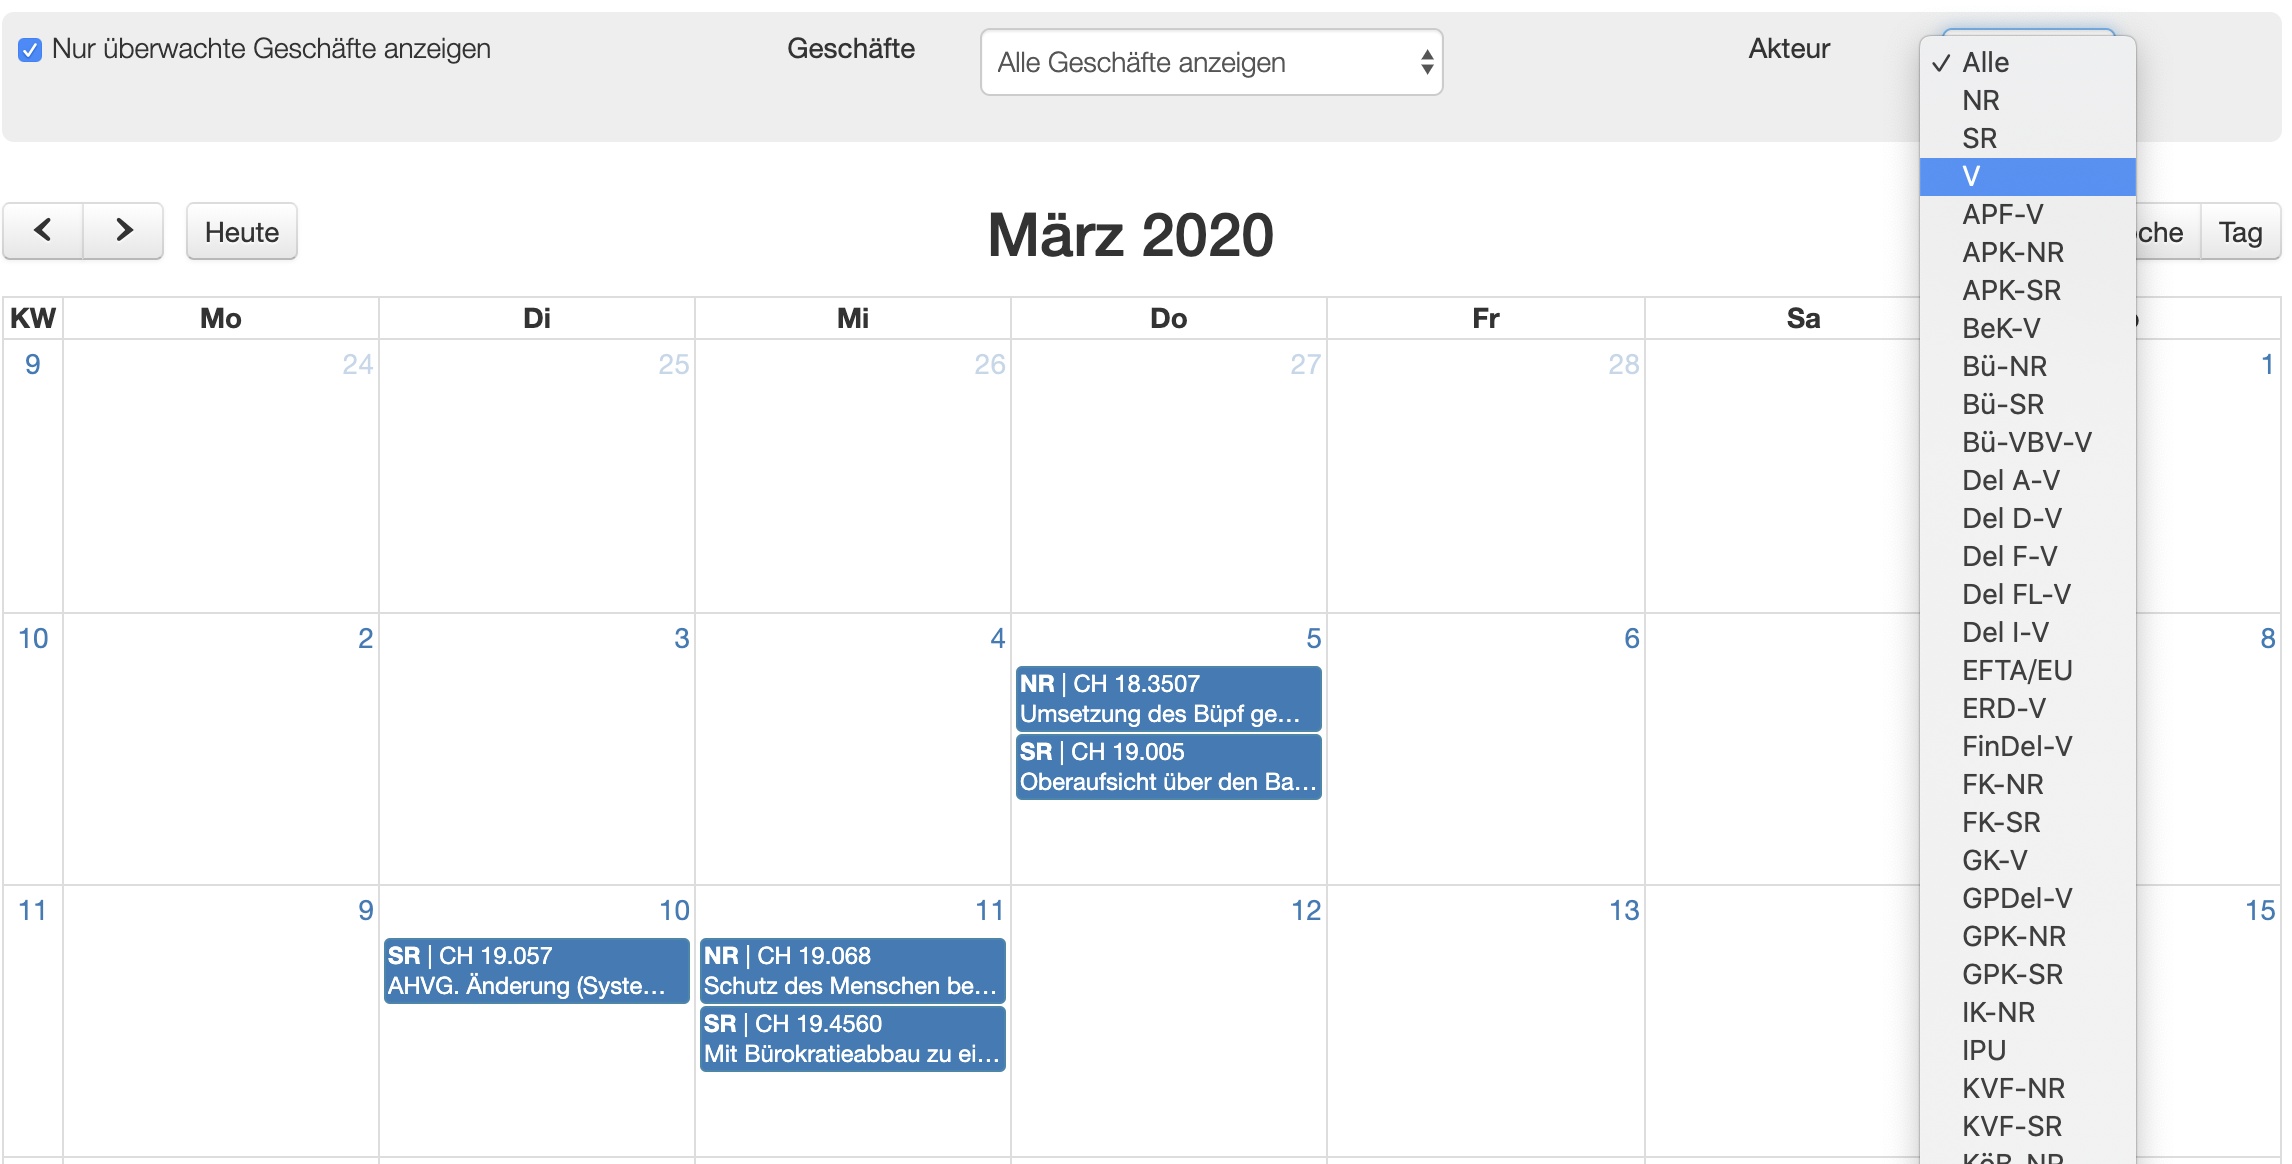Viewport: 2292px width, 1164px height.
Task: Pick EFTA/EU from the Akteur options
Action: pos(2027,670)
